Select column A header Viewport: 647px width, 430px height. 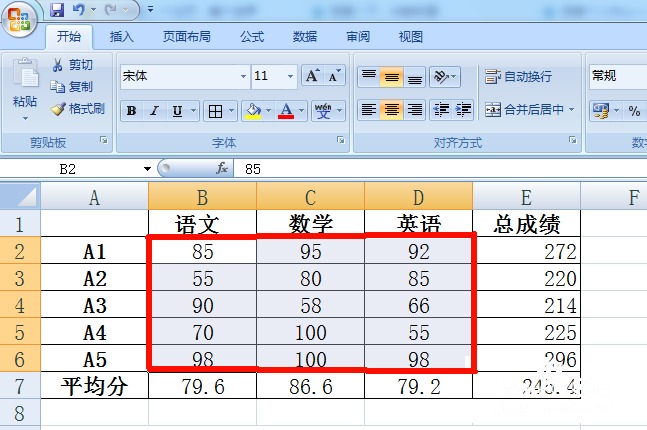coord(94,197)
